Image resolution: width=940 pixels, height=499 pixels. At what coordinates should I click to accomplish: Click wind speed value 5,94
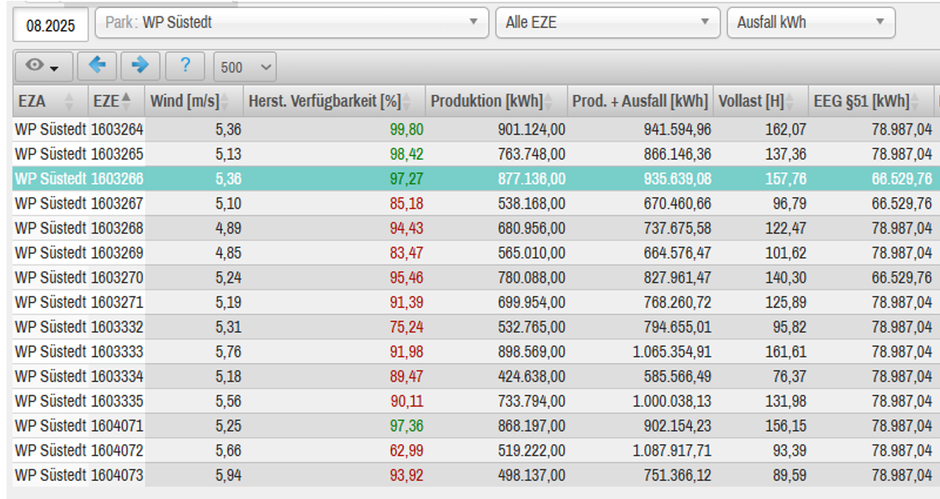(x=228, y=475)
